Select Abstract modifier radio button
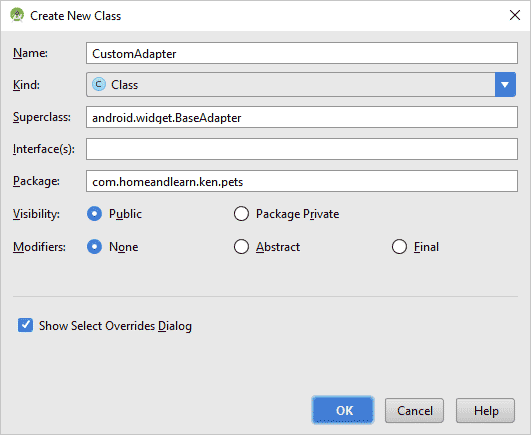The image size is (531, 435). 241,247
